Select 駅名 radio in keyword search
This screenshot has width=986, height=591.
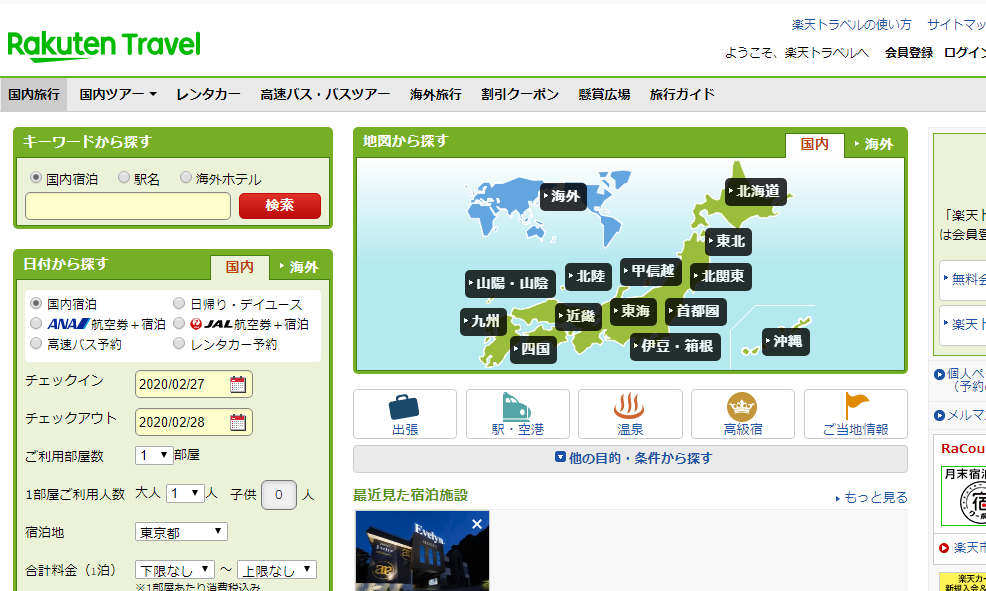point(124,178)
